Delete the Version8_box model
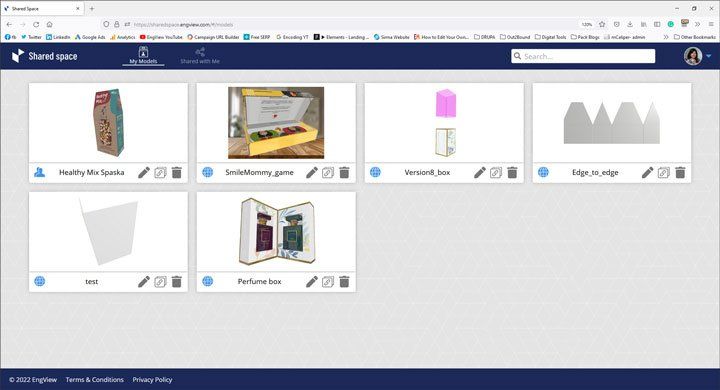Viewport: 720px width, 390px height. (512, 173)
